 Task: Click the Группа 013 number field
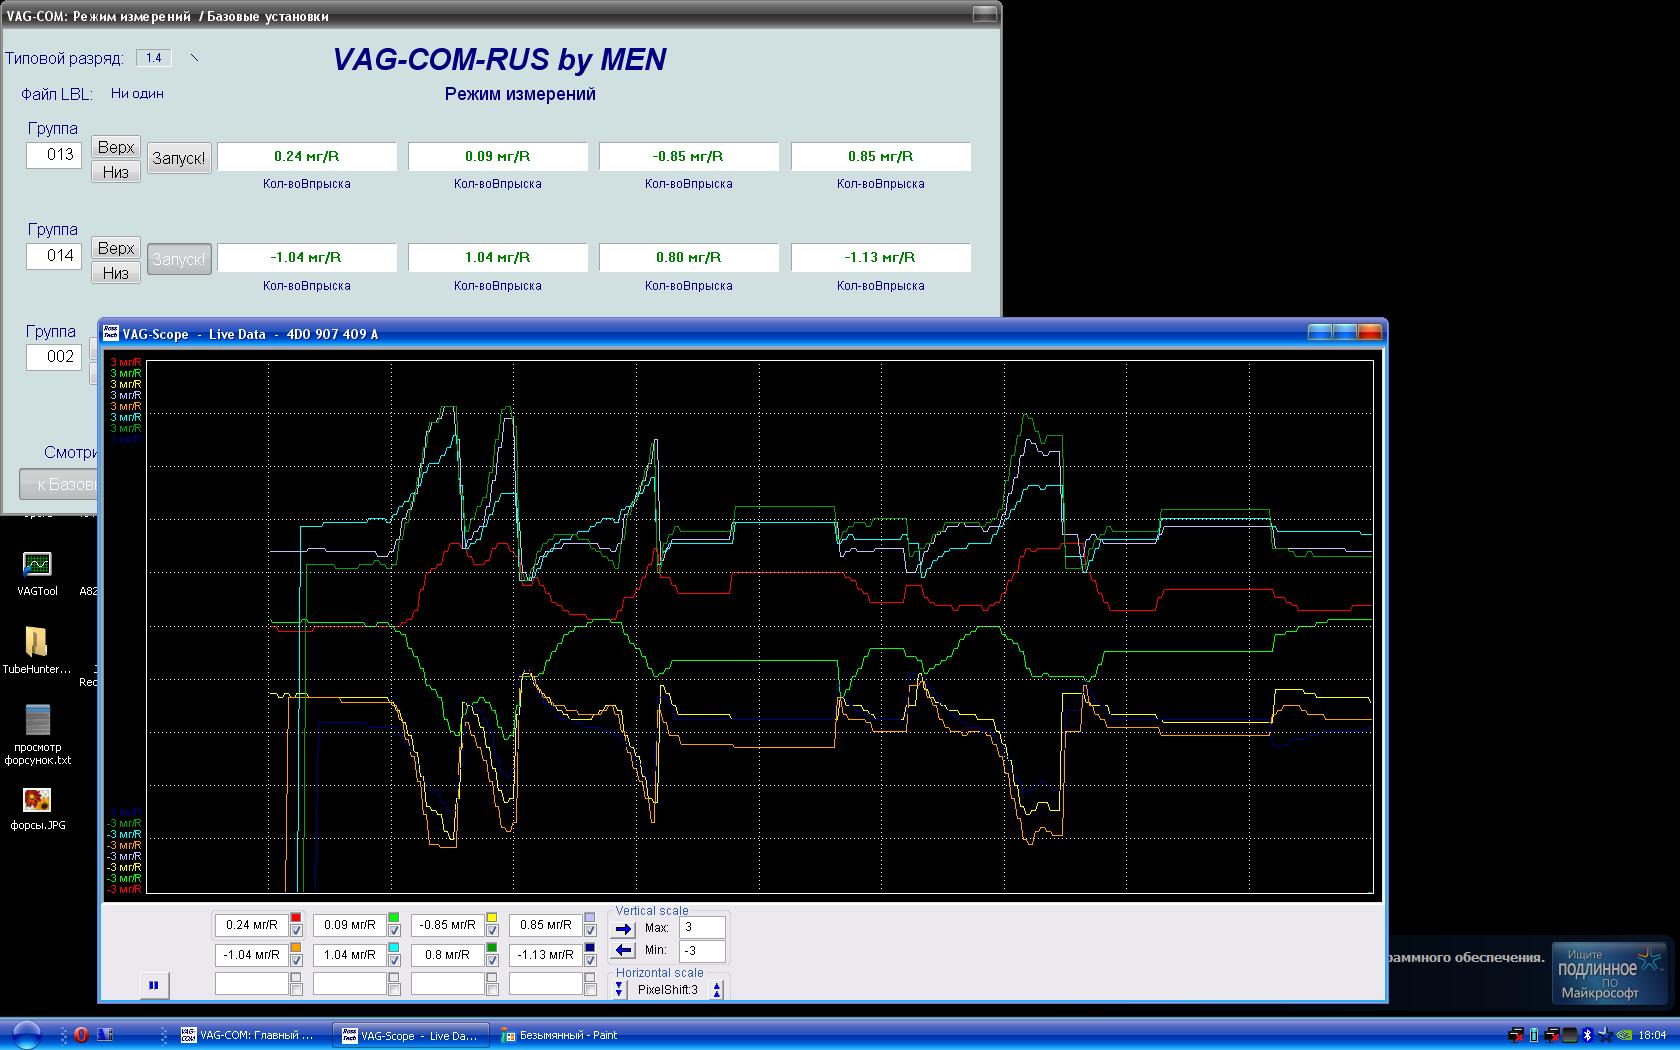point(54,155)
